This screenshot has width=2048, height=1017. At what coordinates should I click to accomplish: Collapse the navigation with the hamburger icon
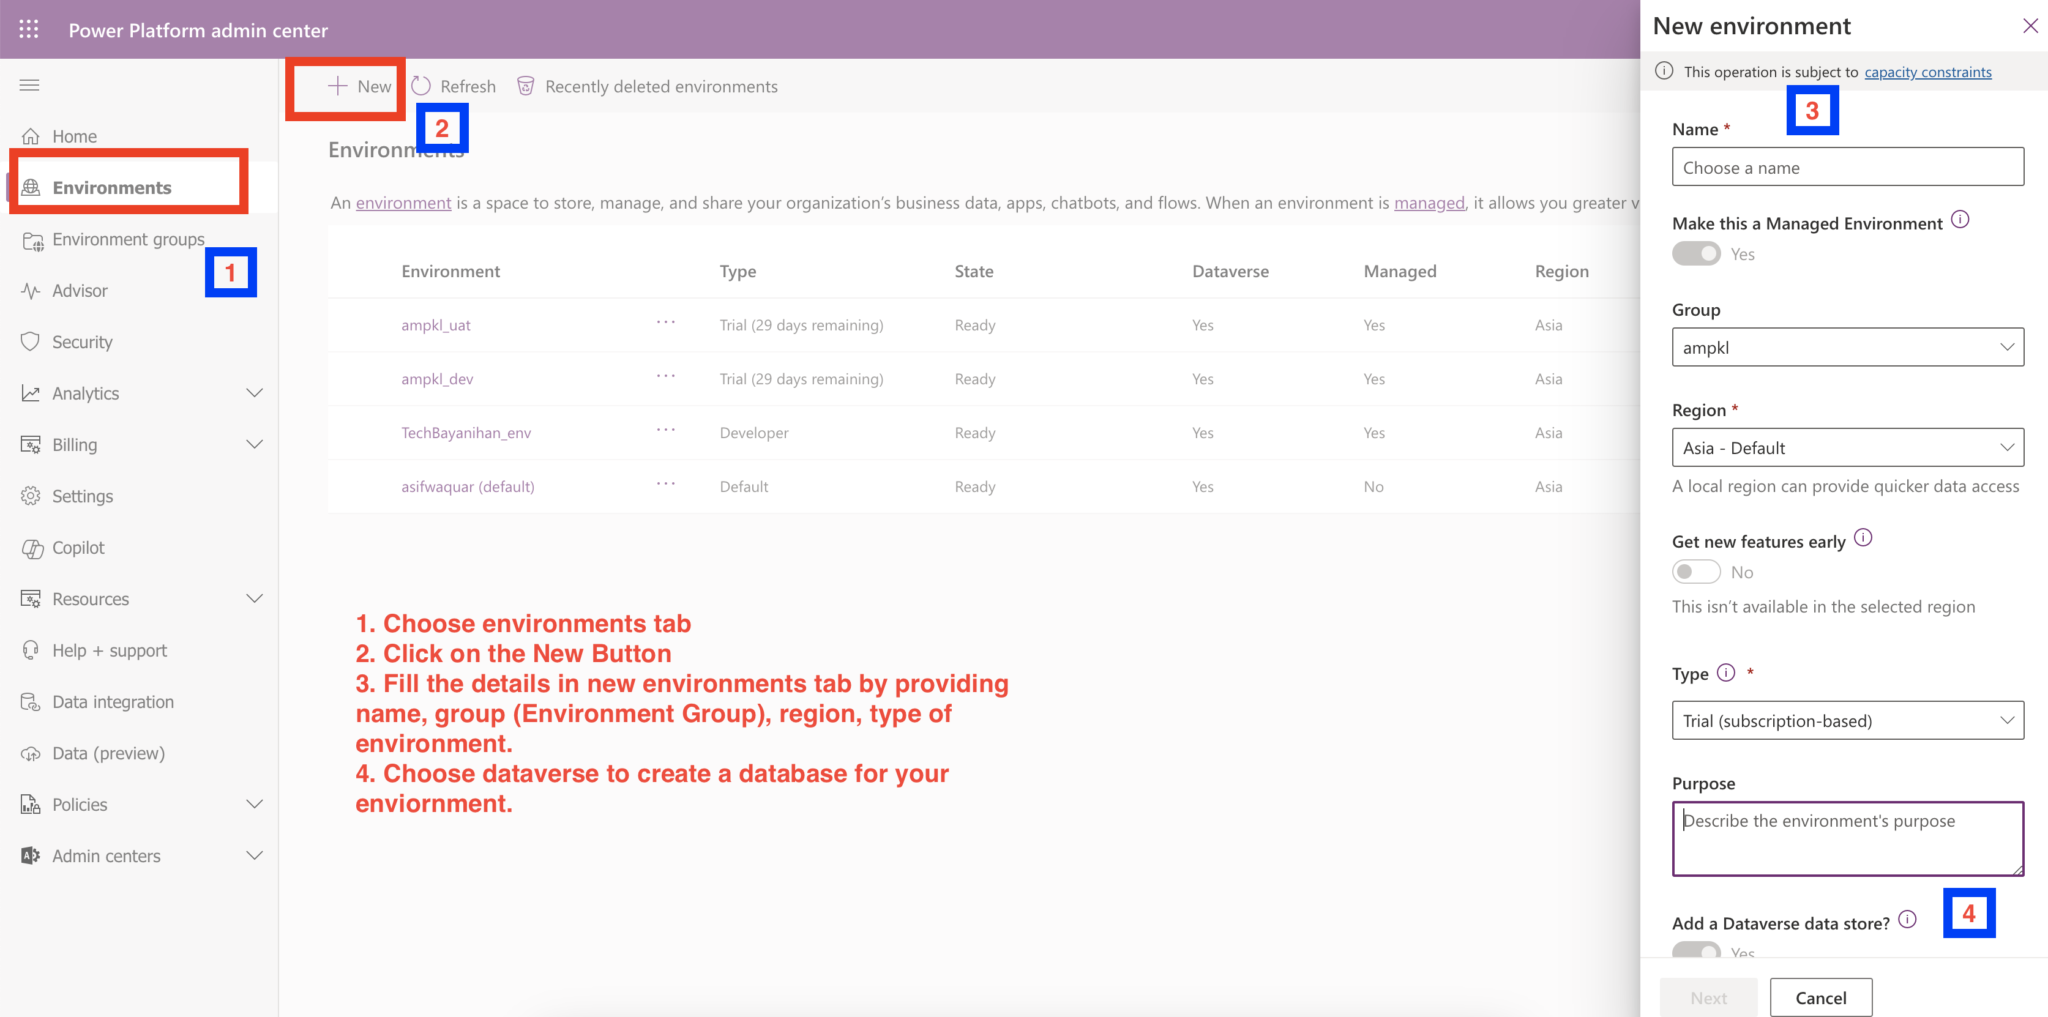click(29, 84)
